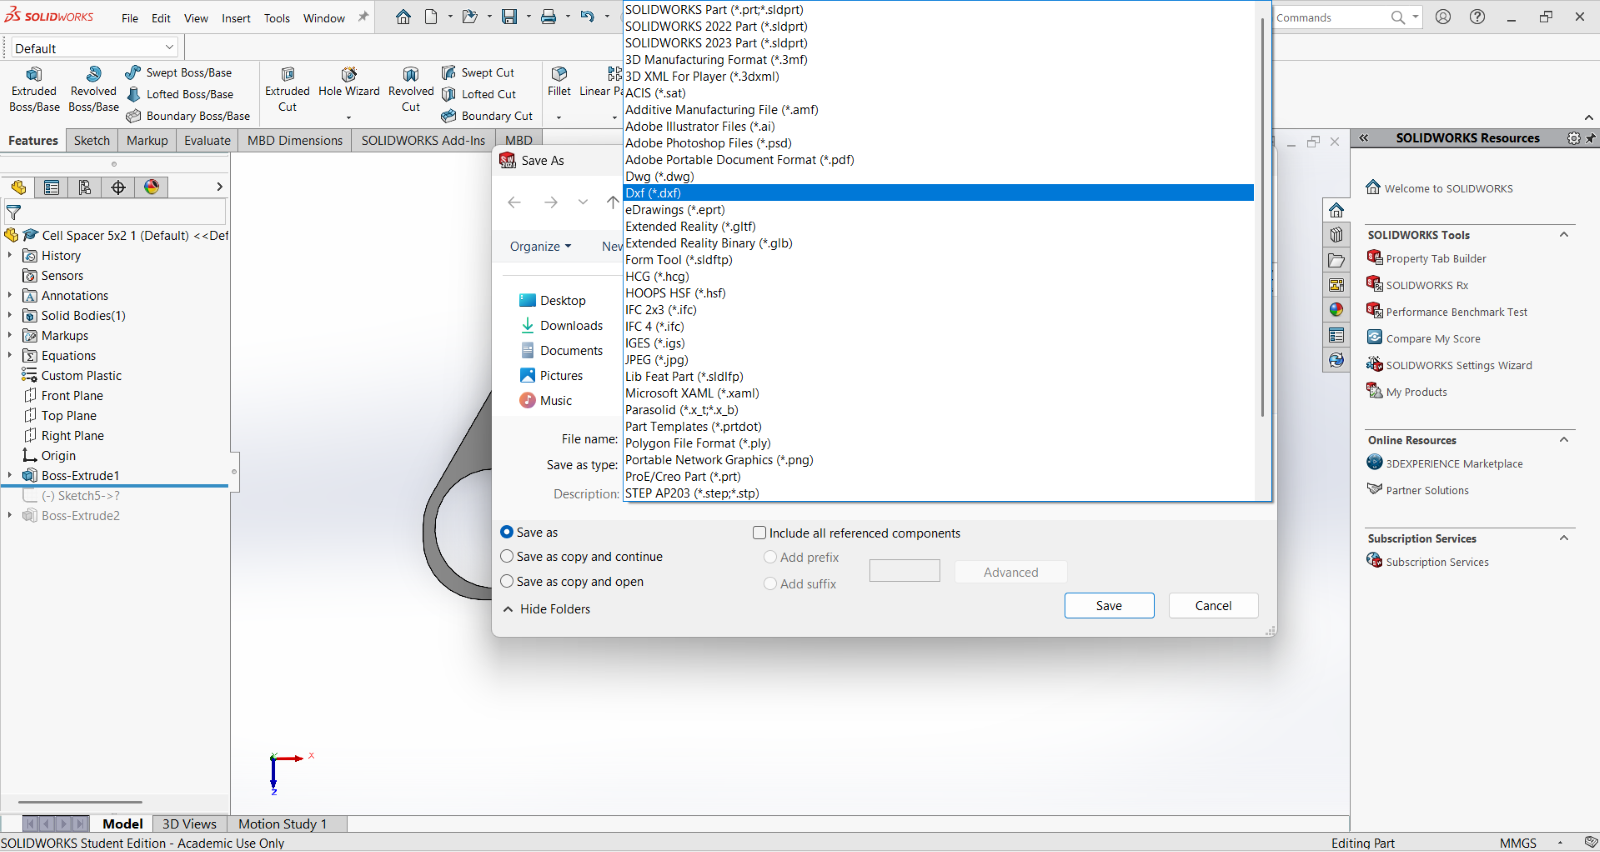Open the Insert menu
The image size is (1600, 852).
pyautogui.click(x=236, y=18)
